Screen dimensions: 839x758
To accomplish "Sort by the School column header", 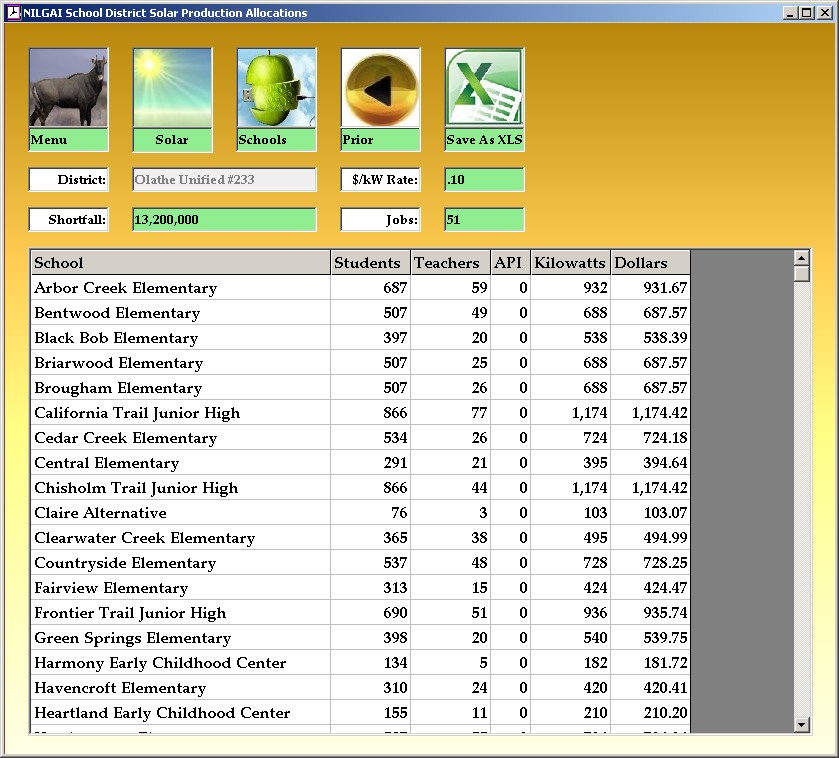I will [x=180, y=263].
